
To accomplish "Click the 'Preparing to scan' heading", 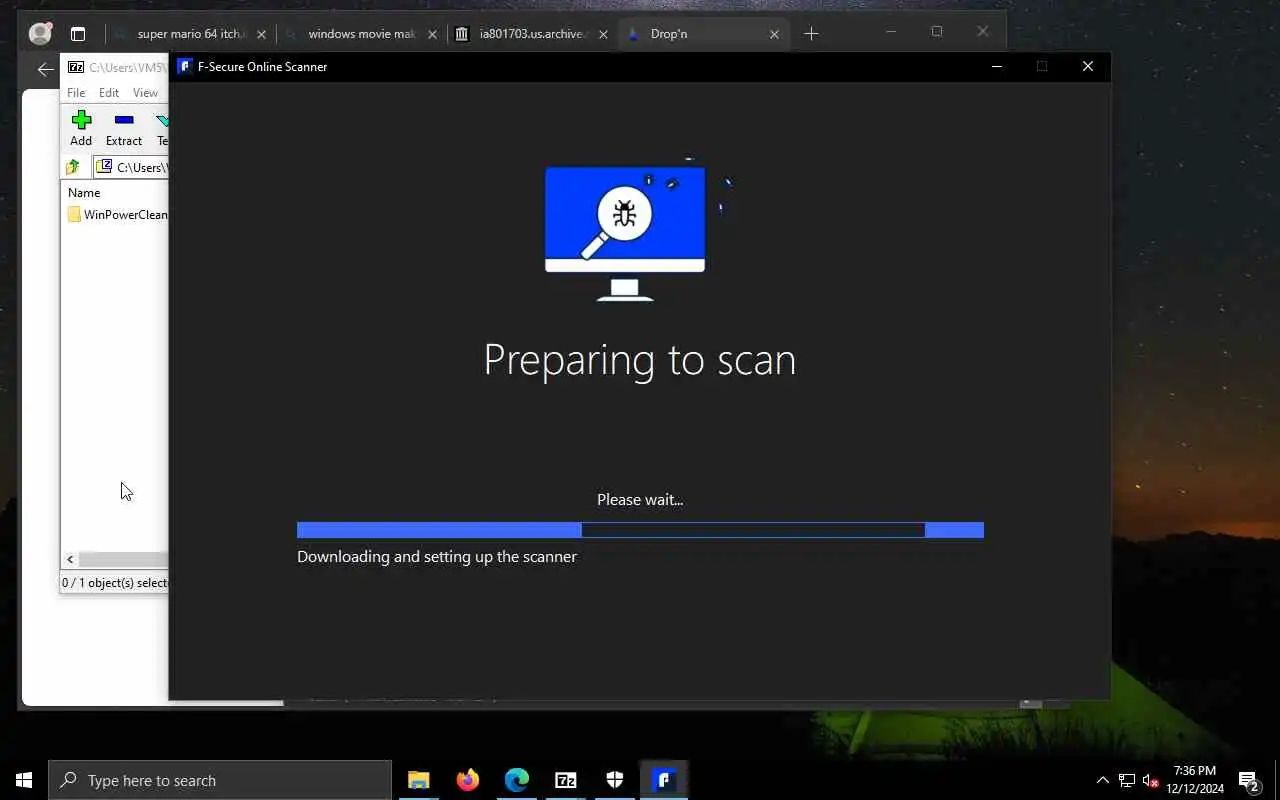I will click(640, 360).
